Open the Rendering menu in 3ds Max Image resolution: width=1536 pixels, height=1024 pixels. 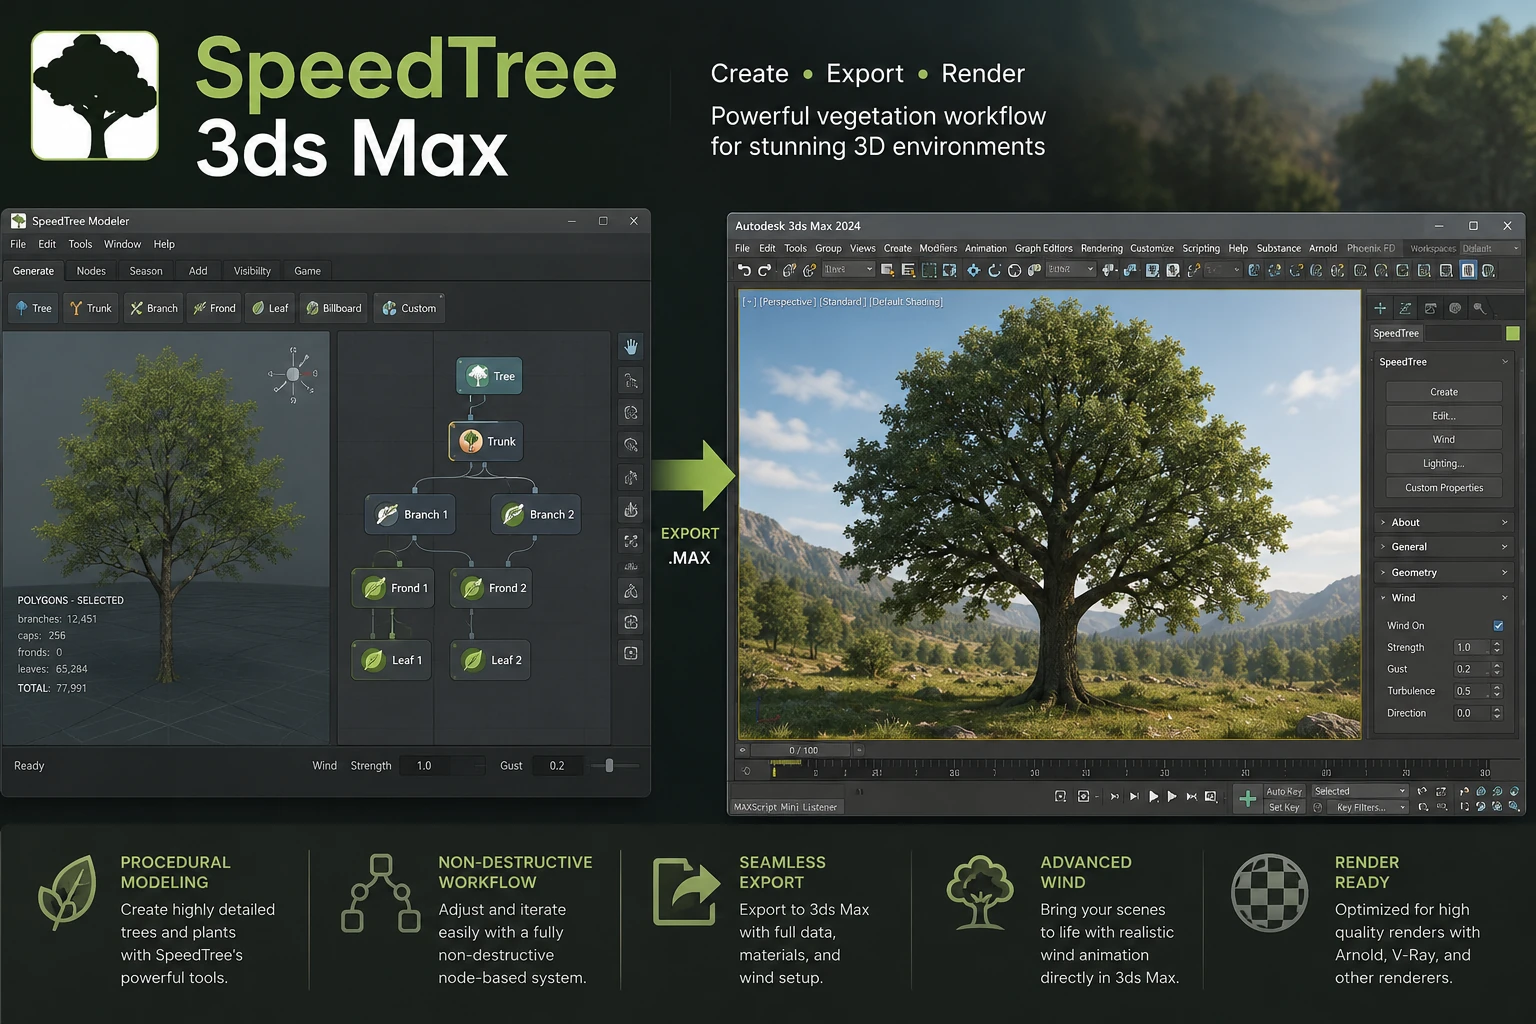point(1101,248)
